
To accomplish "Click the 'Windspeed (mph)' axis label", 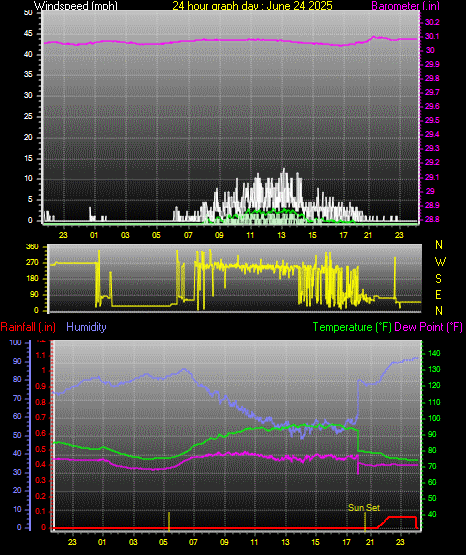I will 76,6.
